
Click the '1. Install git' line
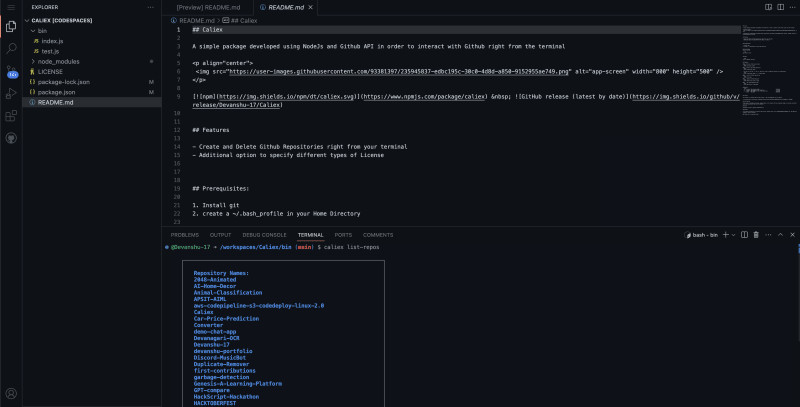216,205
